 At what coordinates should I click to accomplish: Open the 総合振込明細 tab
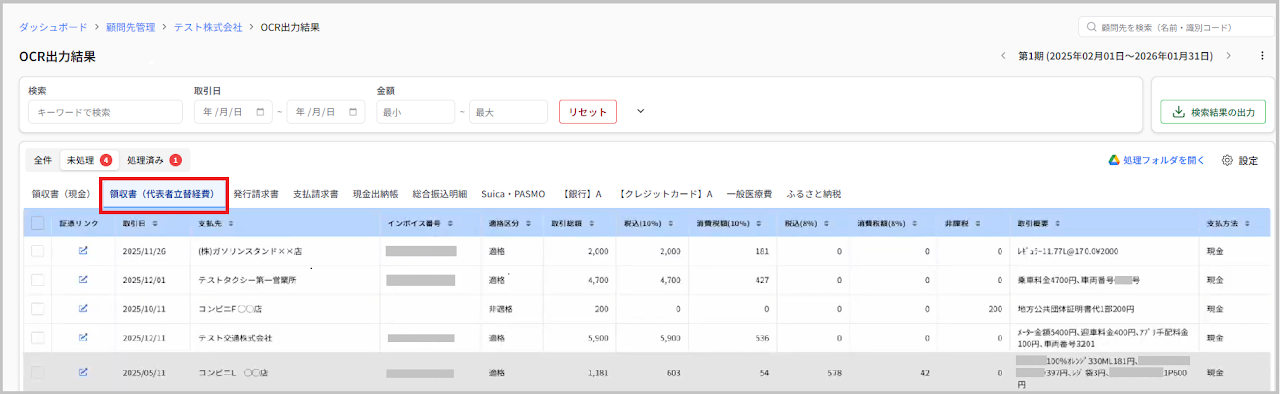tap(440, 194)
